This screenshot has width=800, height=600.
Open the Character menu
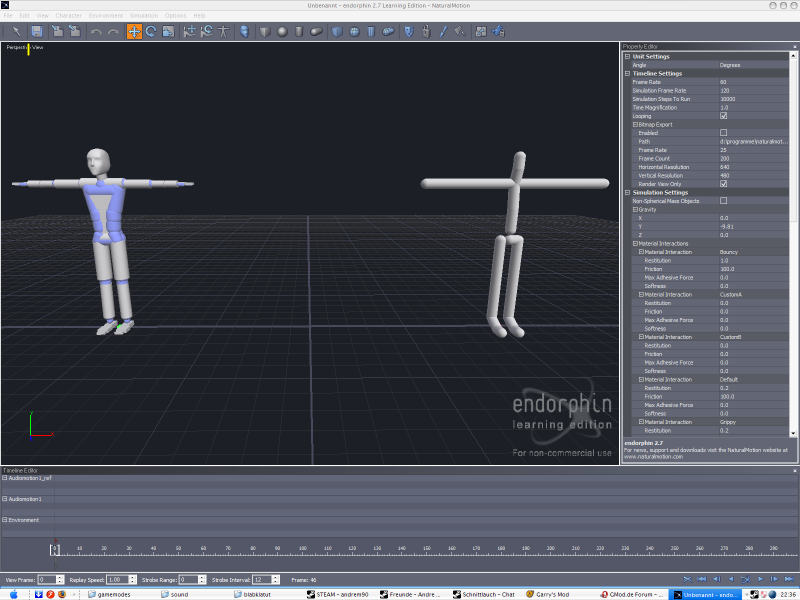69,16
